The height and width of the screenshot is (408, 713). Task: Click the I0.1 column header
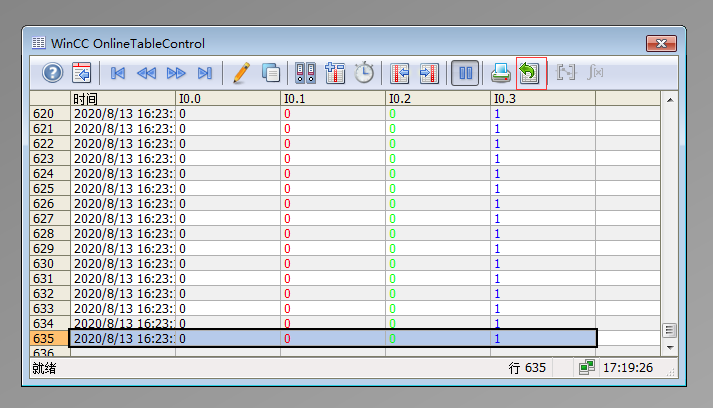(x=333, y=99)
